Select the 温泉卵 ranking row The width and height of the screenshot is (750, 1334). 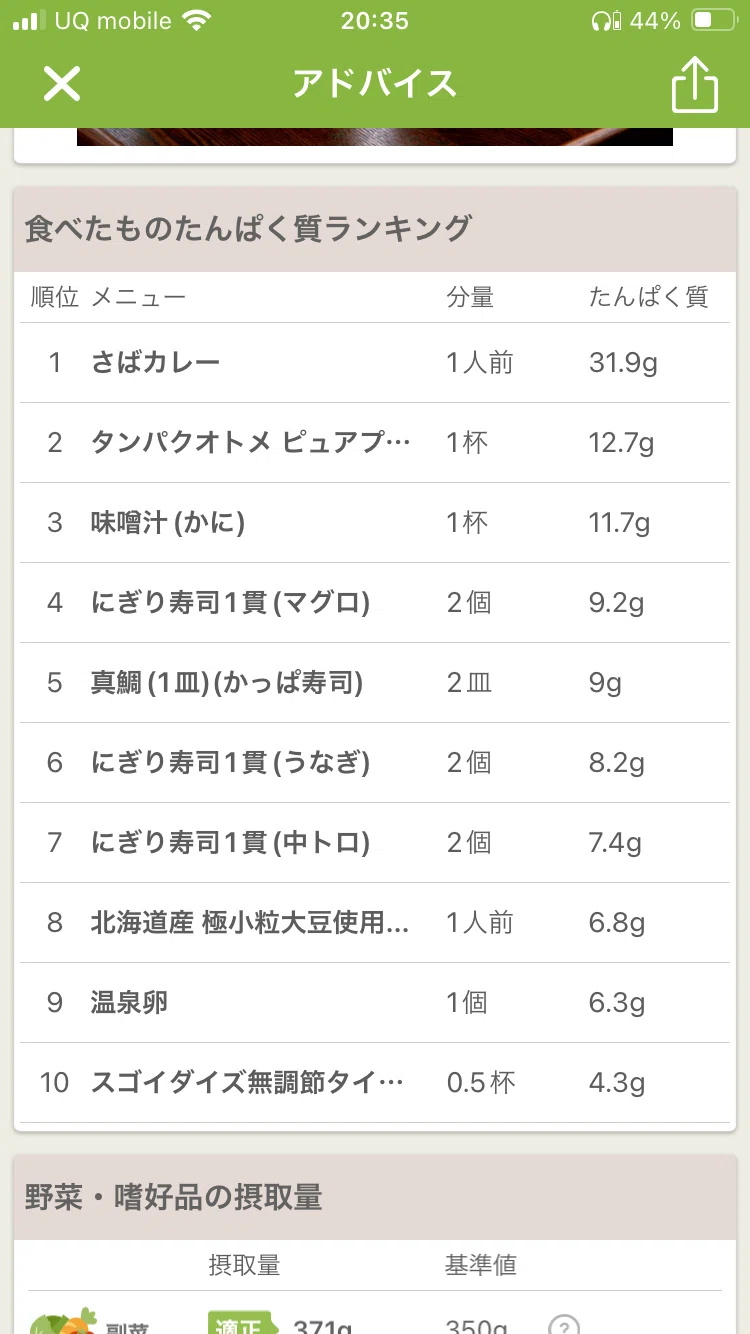[375, 1002]
